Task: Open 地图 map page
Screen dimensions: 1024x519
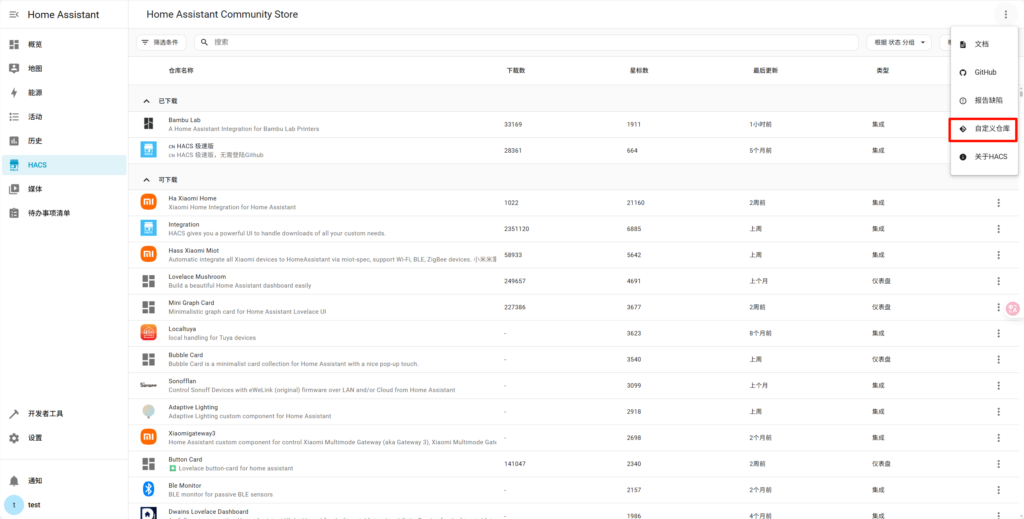Action: [36, 69]
